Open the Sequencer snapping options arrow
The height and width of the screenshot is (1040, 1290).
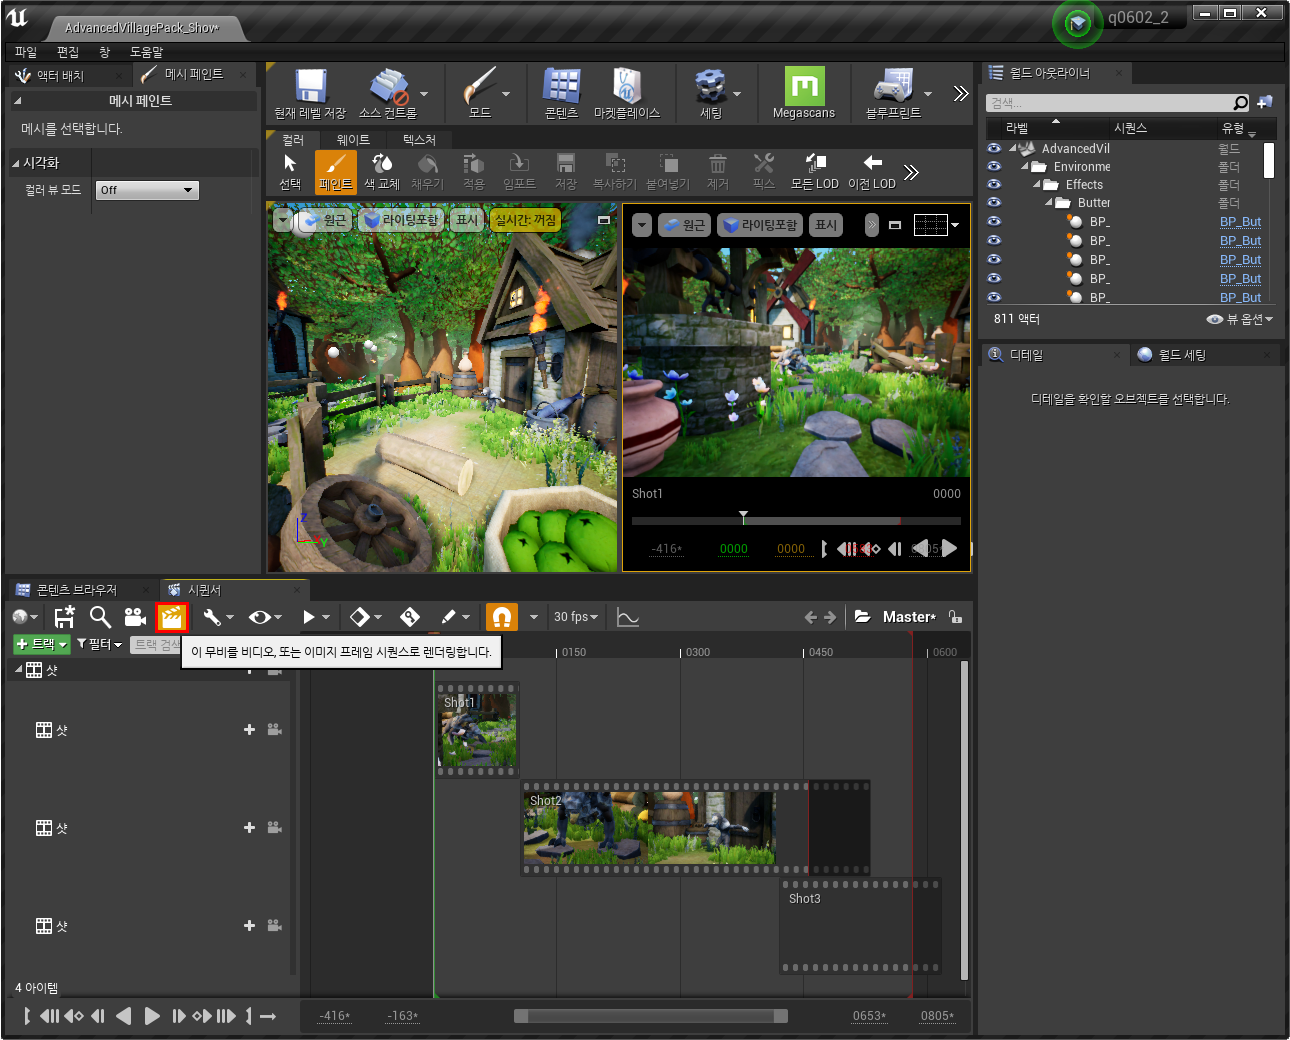click(533, 617)
